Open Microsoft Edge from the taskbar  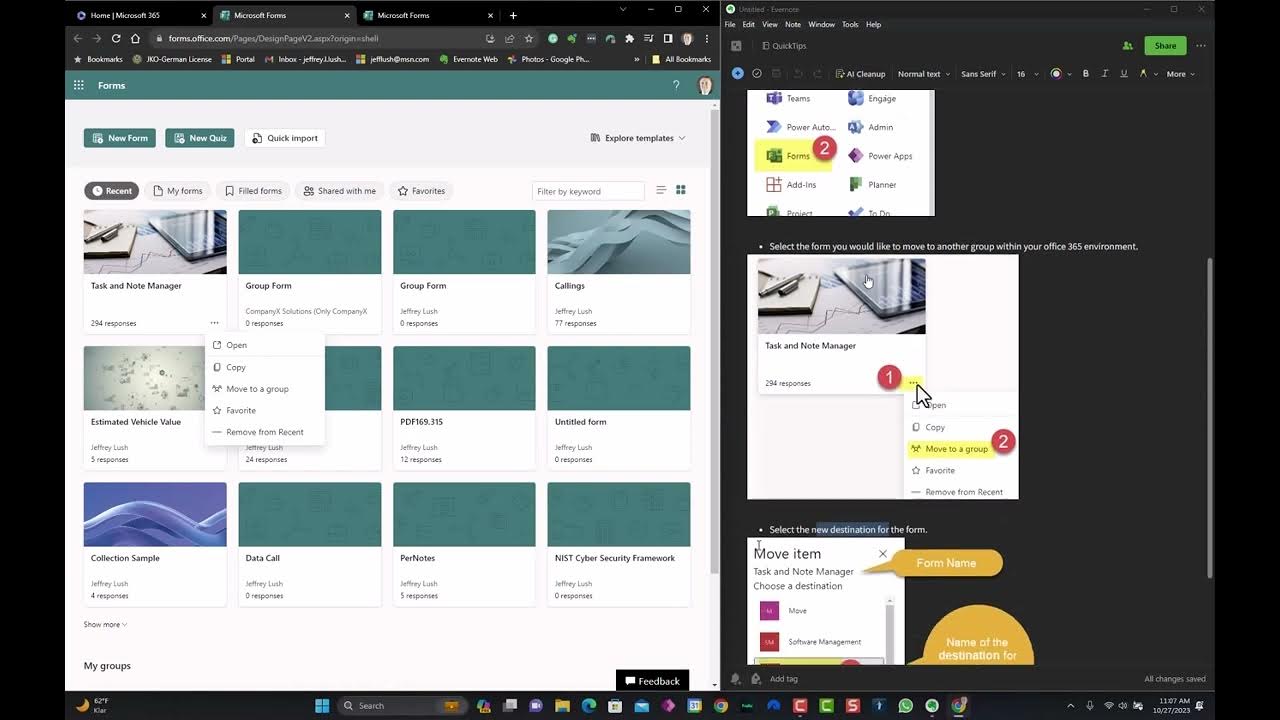pos(588,705)
